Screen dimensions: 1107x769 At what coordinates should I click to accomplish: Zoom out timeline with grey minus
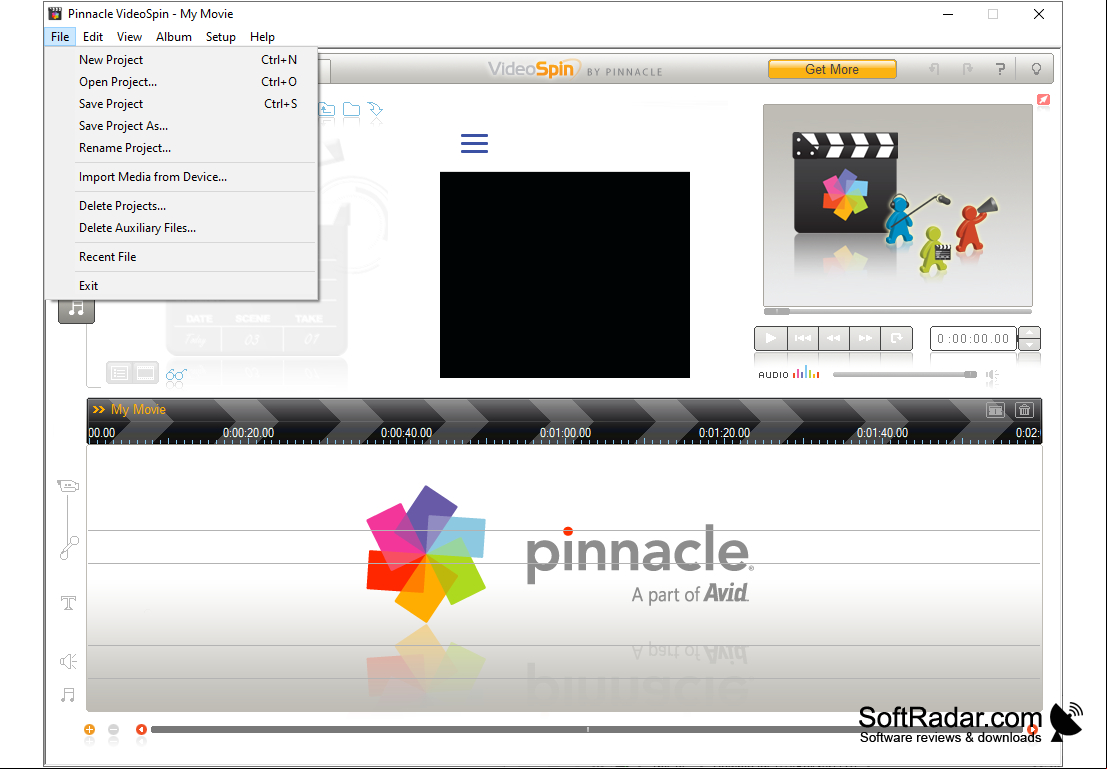pos(114,729)
